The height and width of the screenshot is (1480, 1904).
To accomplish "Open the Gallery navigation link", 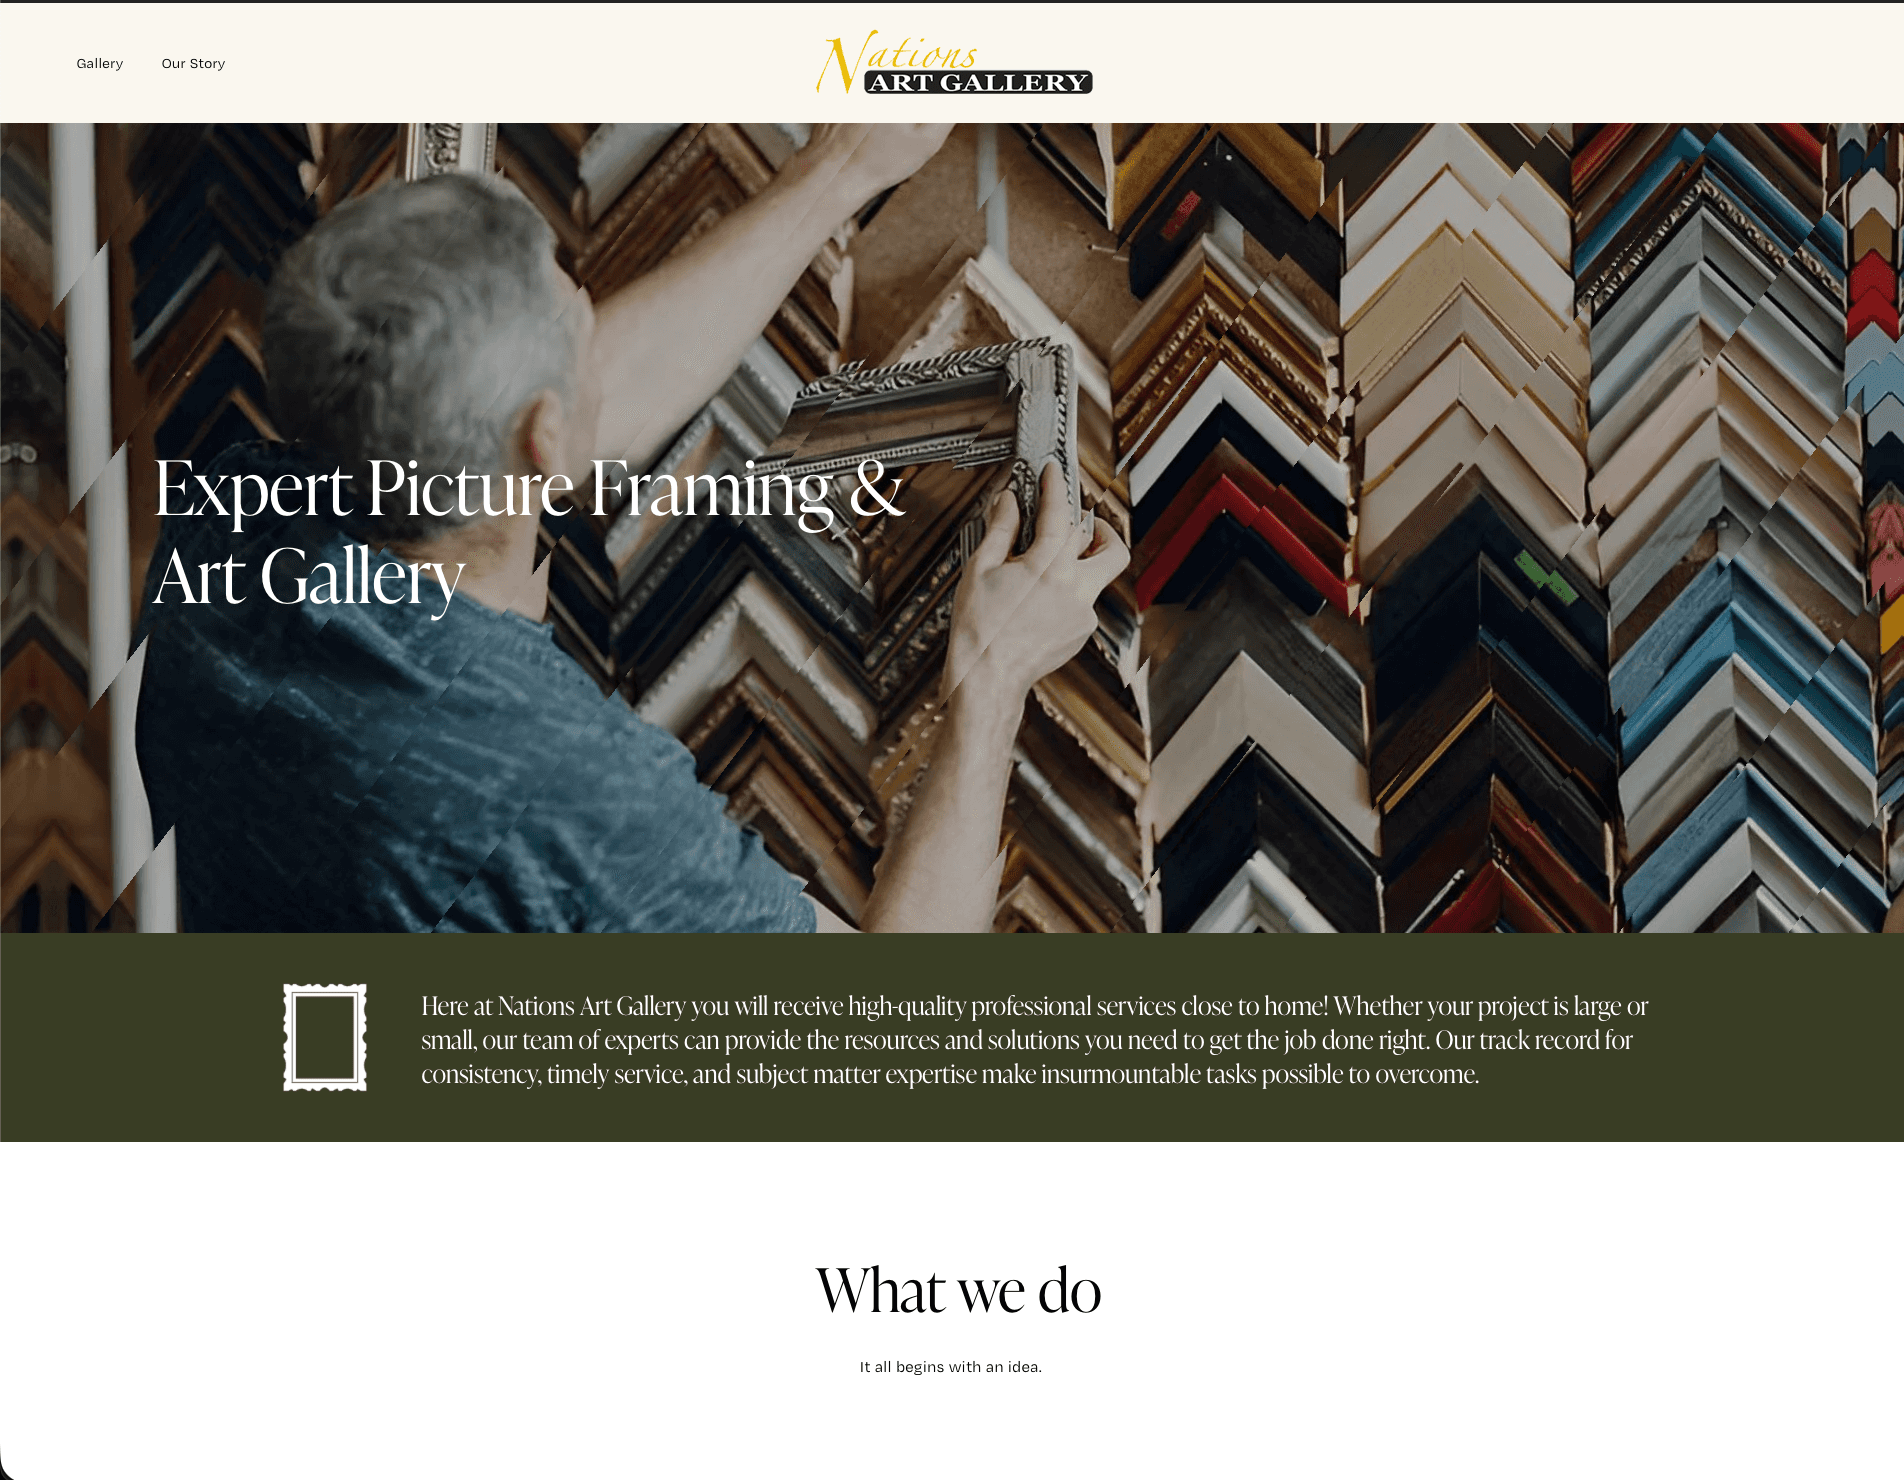I will click(100, 63).
